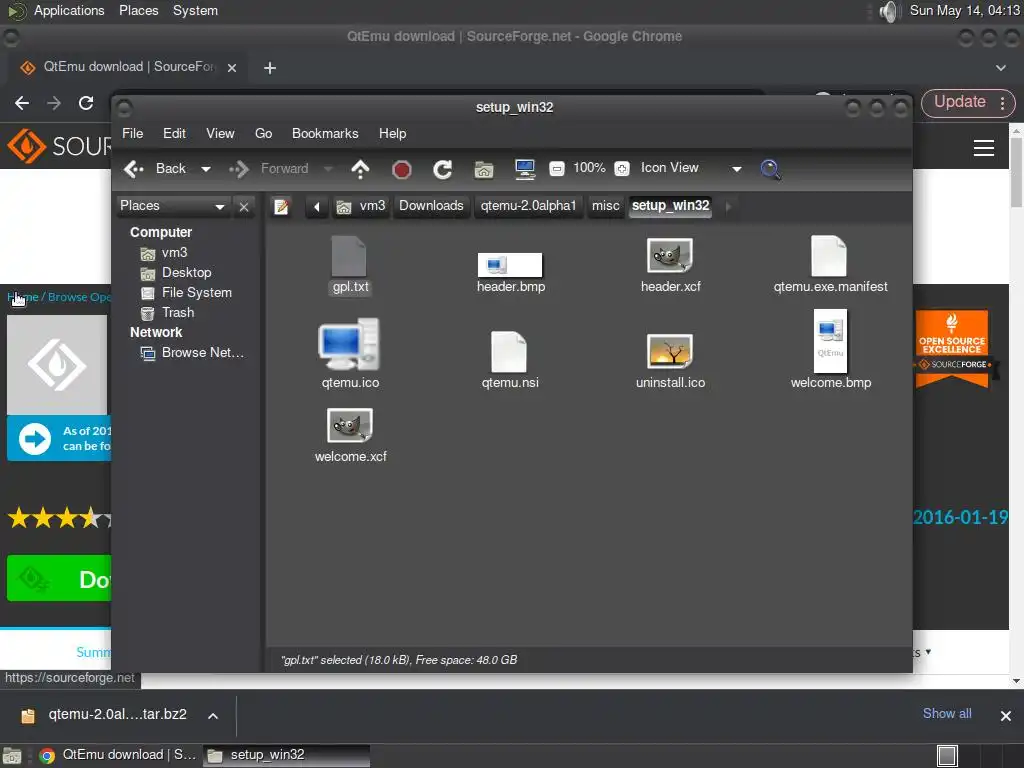The height and width of the screenshot is (768, 1024).
Task: Click the Chrome page vertical scrollbar
Action: pos(1016,173)
